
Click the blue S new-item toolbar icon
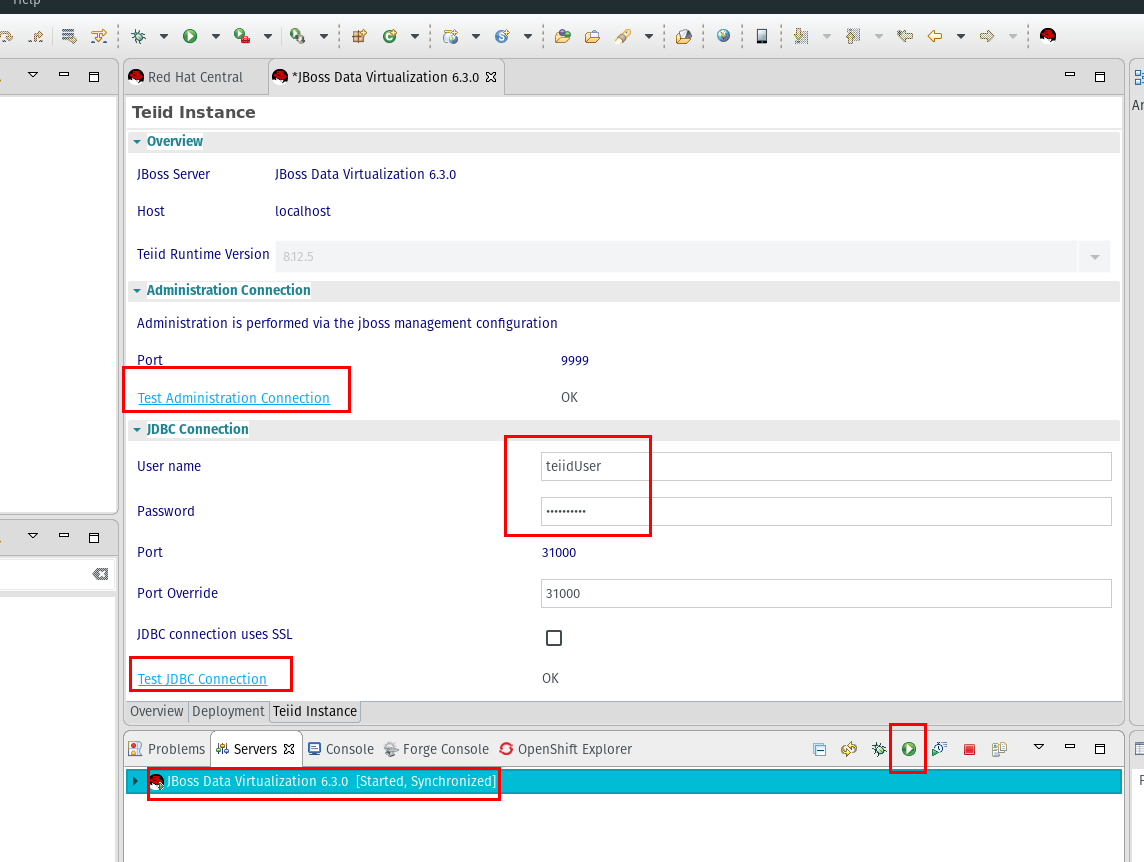[x=502, y=36]
